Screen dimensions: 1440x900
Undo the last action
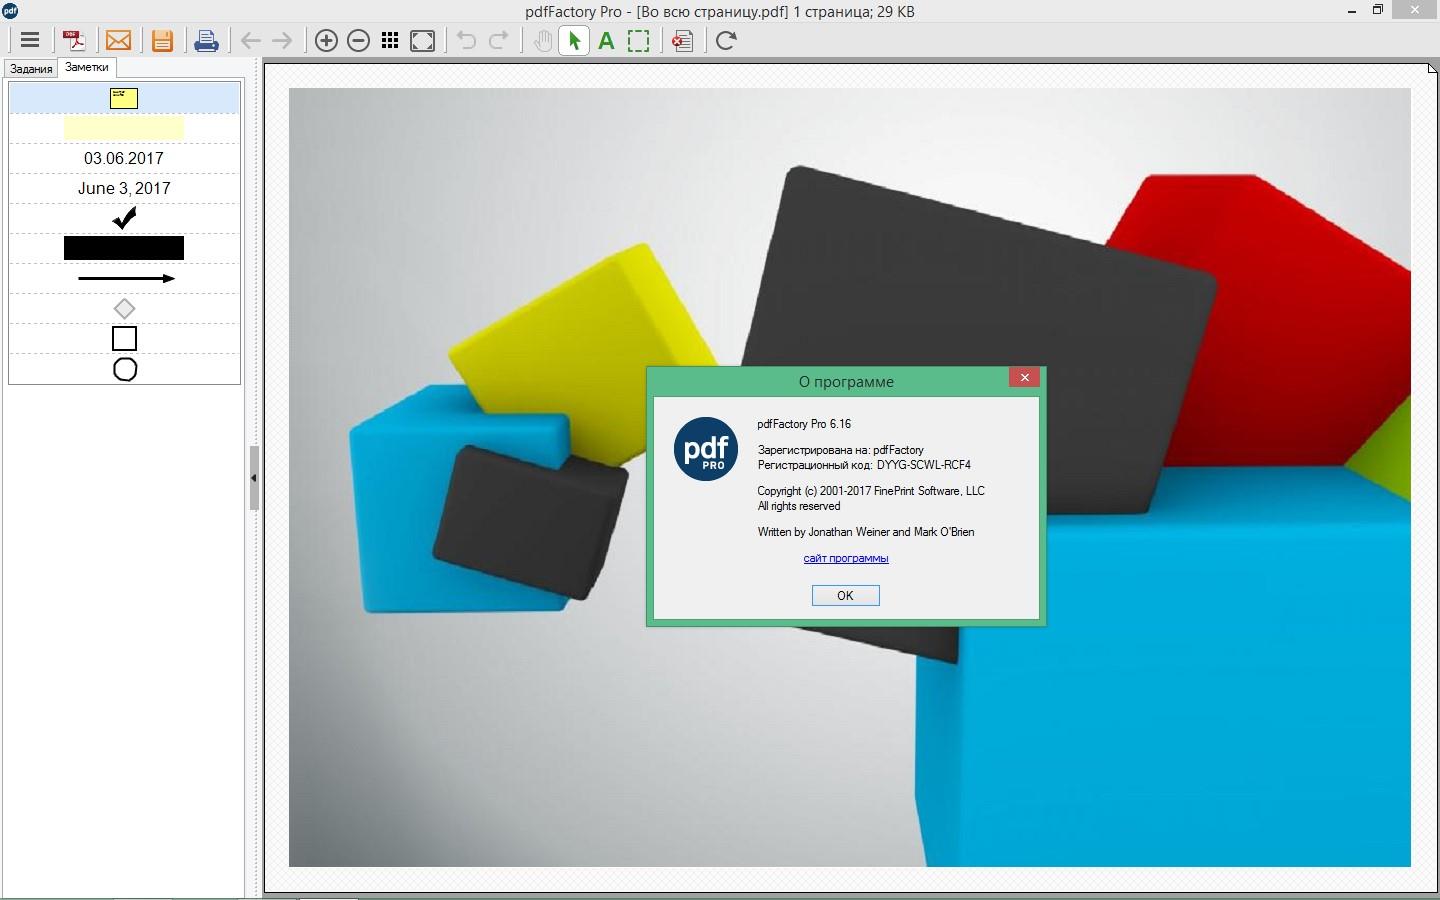[x=466, y=41]
